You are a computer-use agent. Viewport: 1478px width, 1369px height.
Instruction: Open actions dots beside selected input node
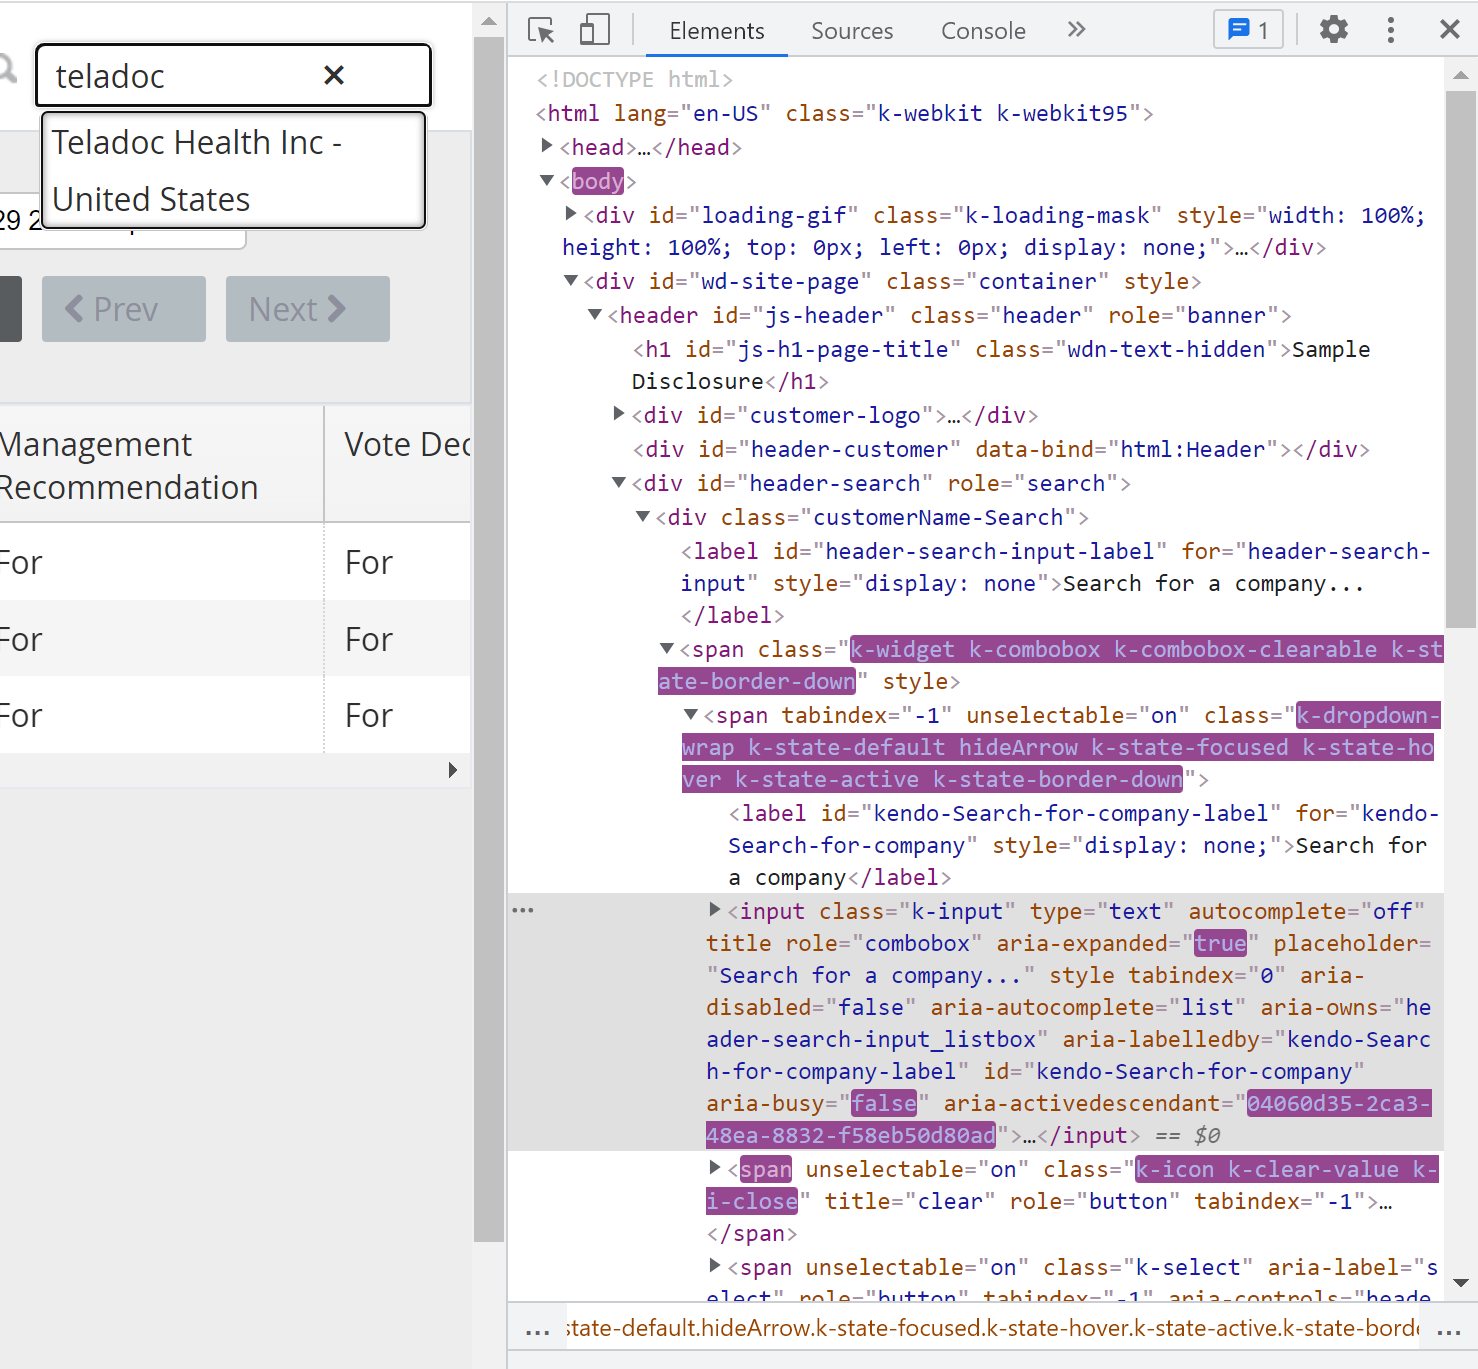pyautogui.click(x=523, y=910)
